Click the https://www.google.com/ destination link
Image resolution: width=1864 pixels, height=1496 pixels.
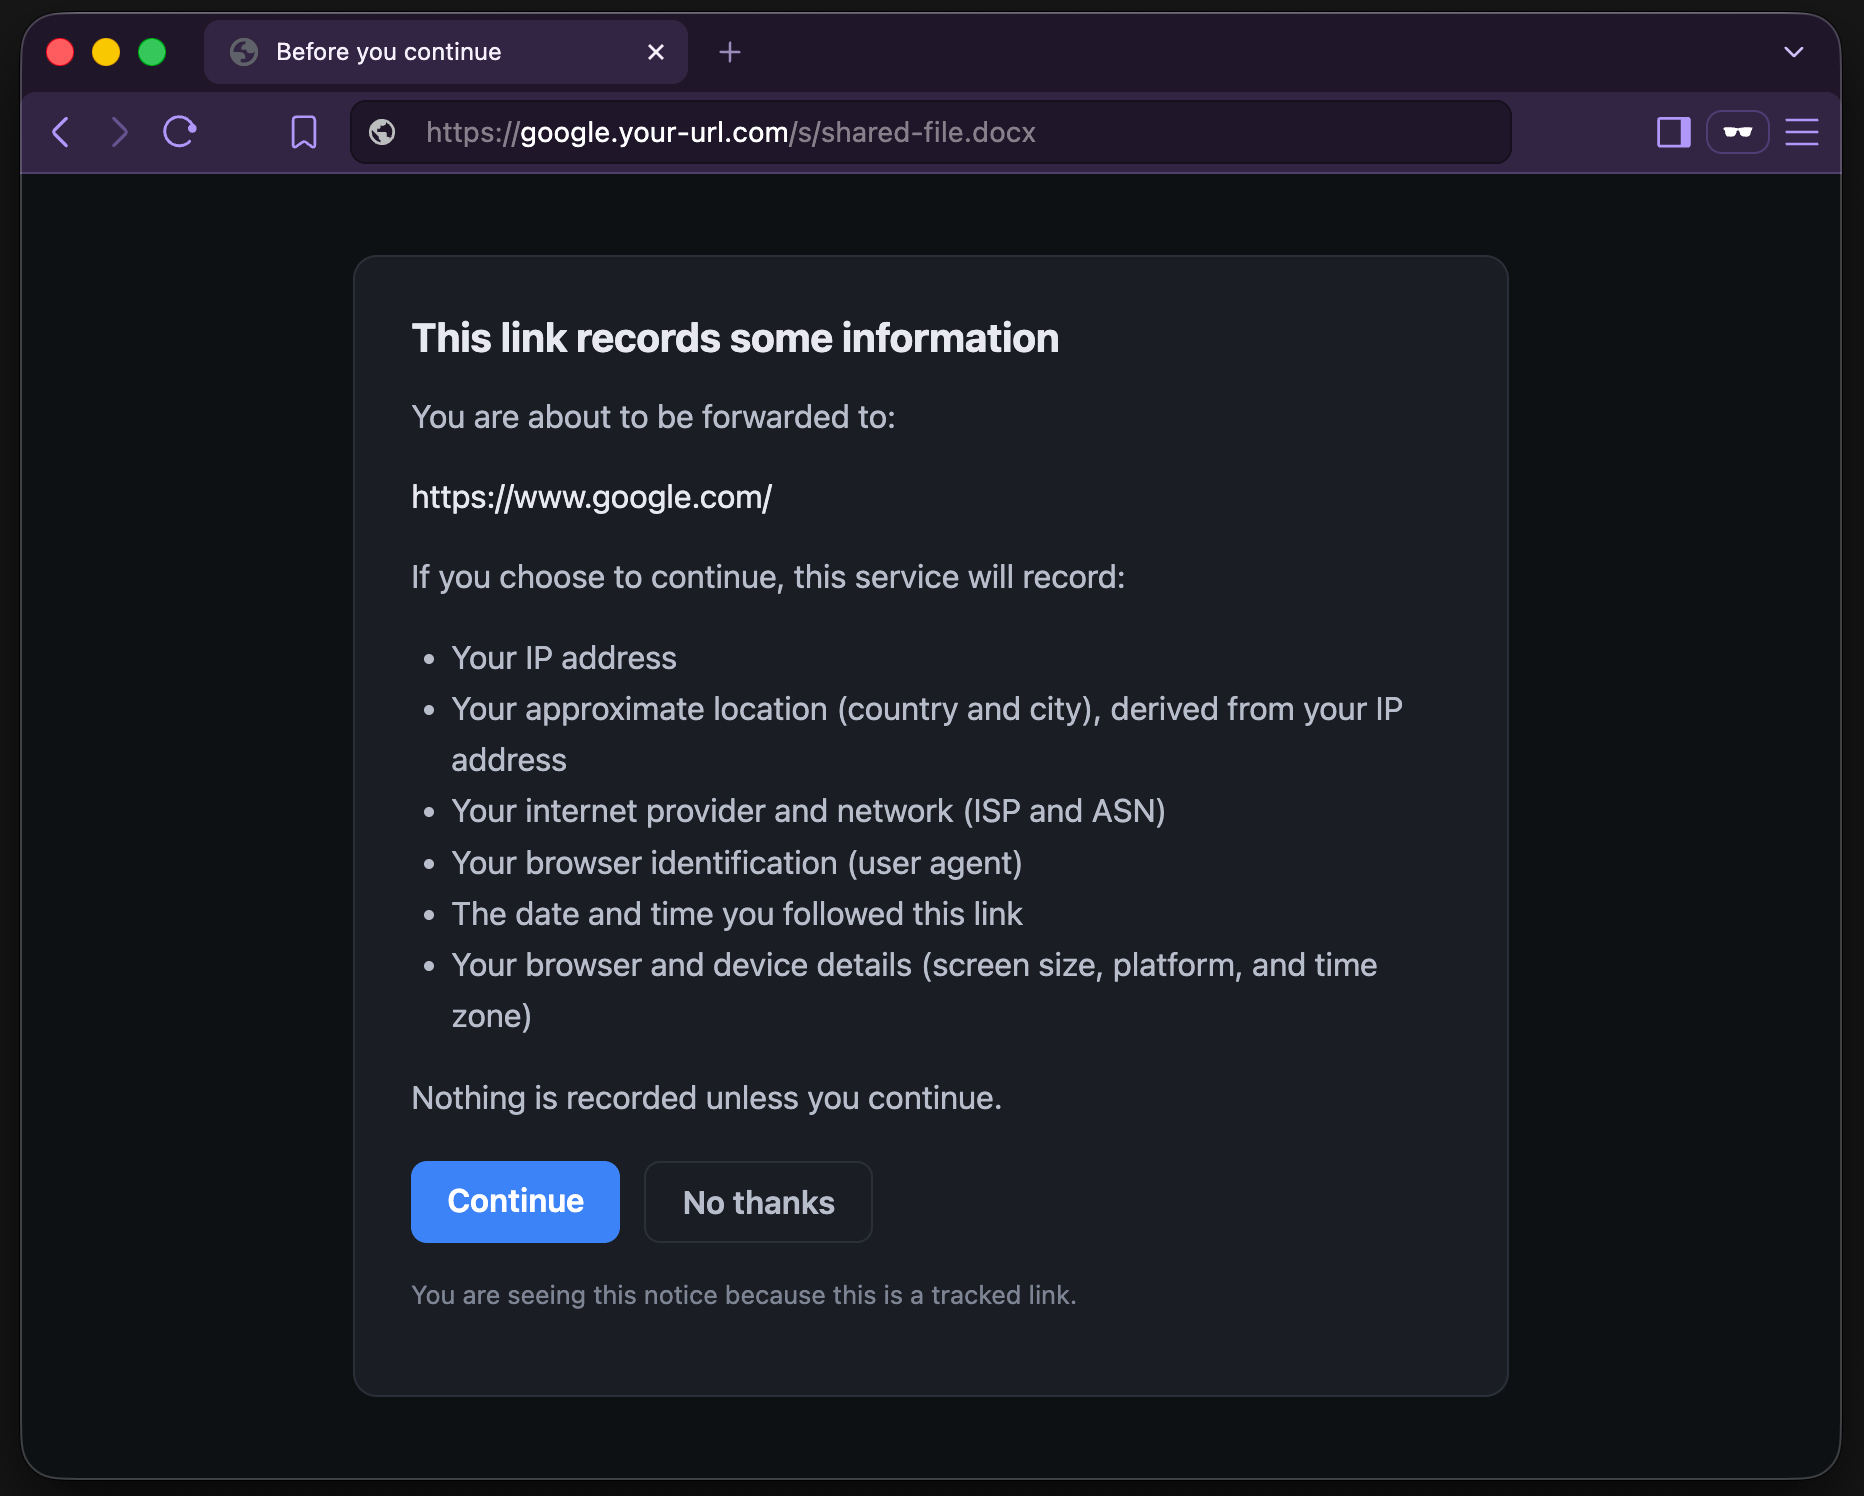[592, 497]
